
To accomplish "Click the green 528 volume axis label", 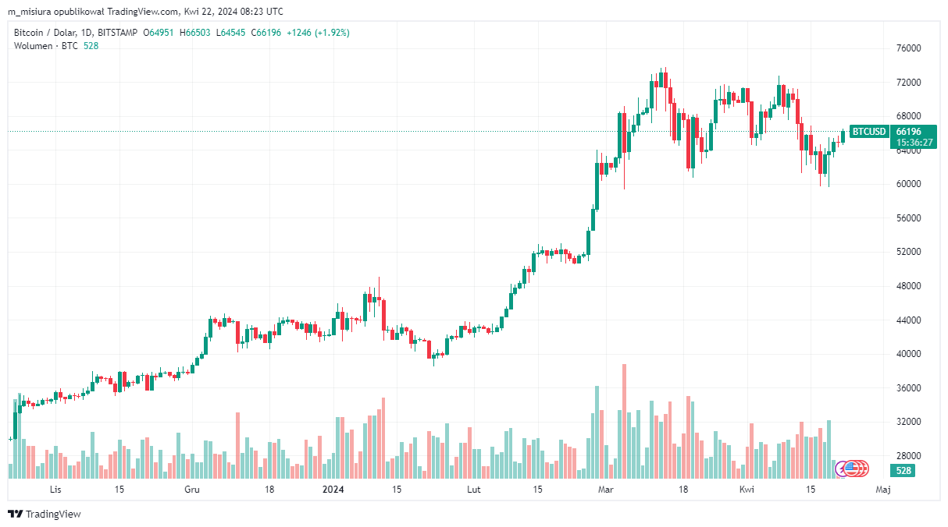I will [903, 470].
